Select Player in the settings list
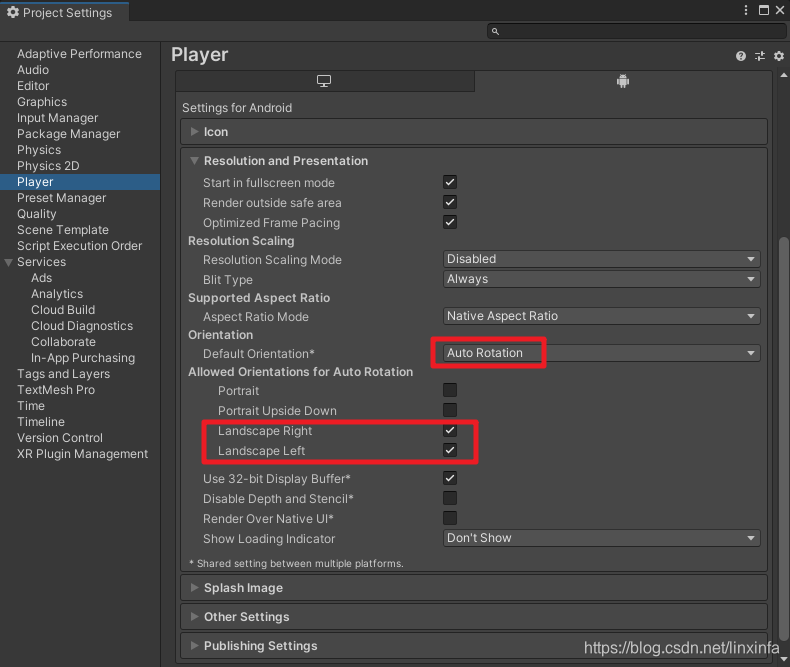 (x=80, y=182)
